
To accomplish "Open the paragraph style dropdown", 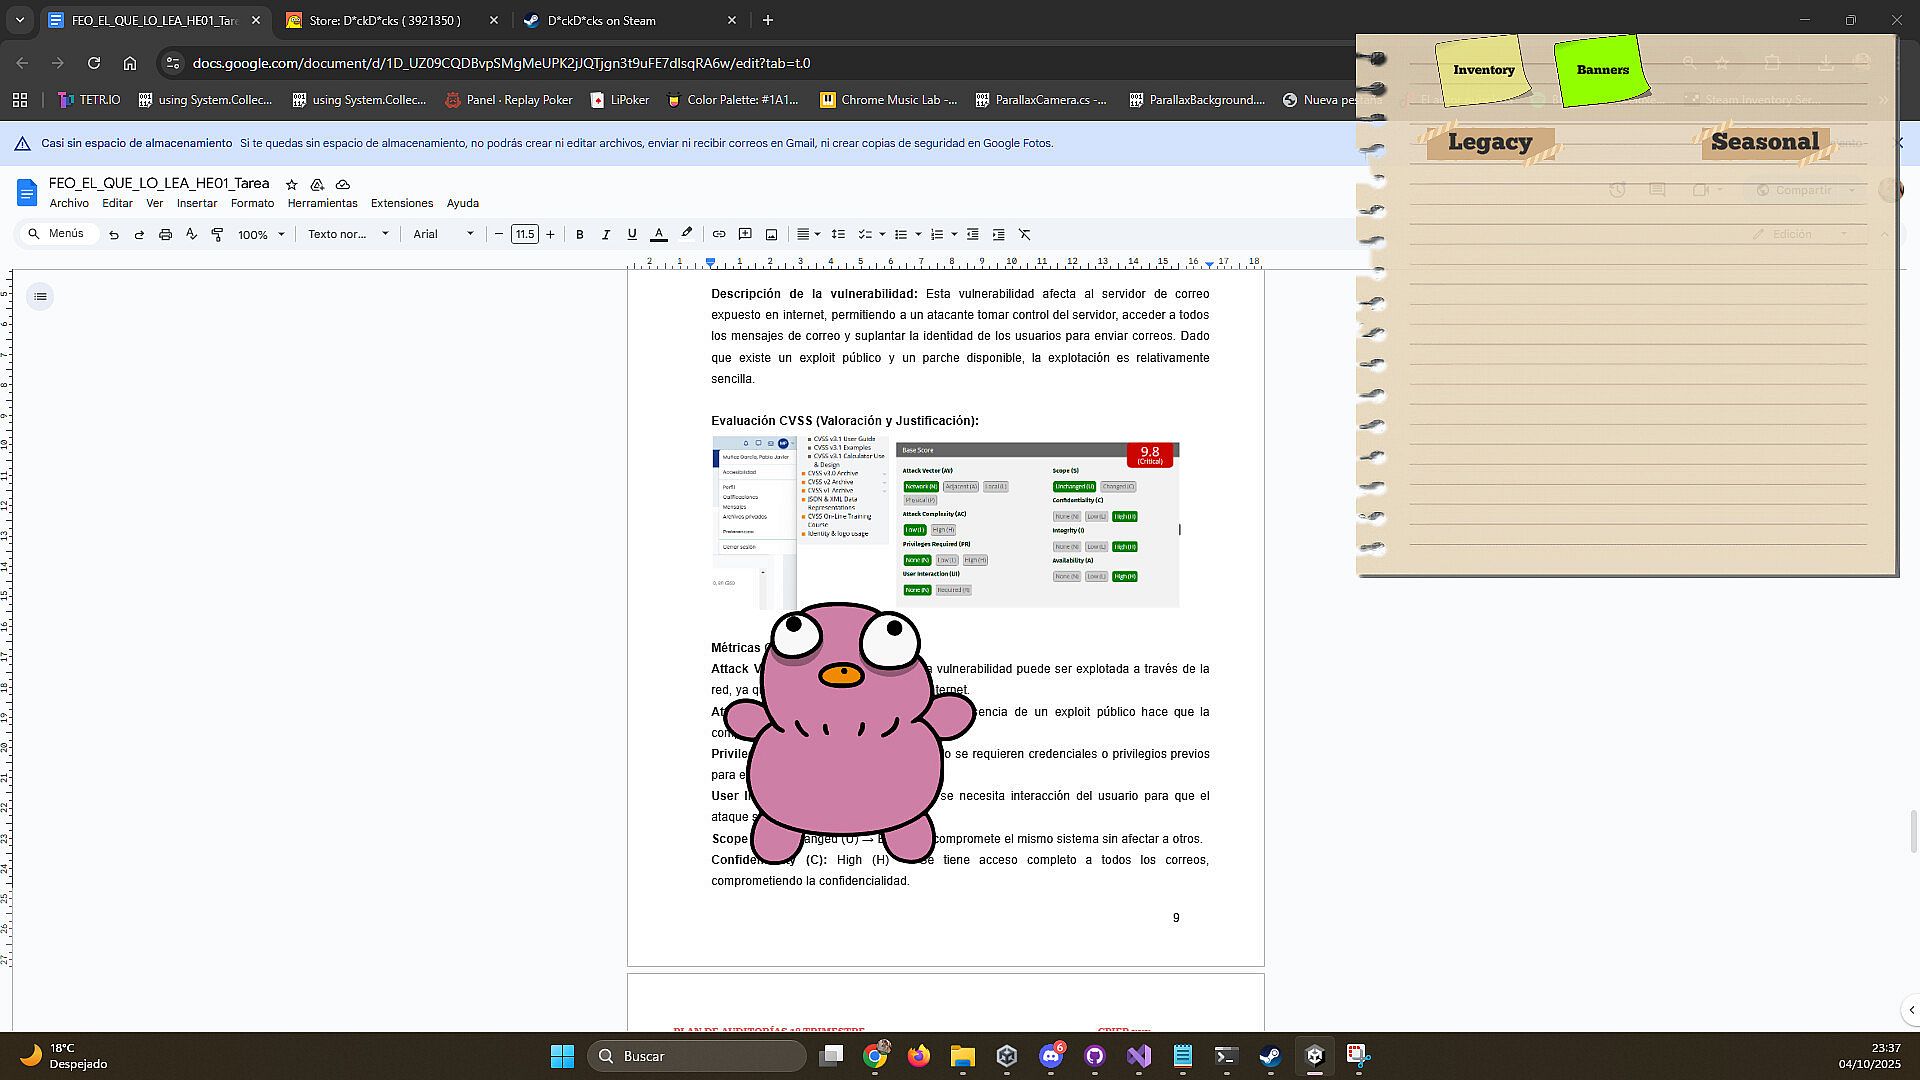I will [x=347, y=234].
